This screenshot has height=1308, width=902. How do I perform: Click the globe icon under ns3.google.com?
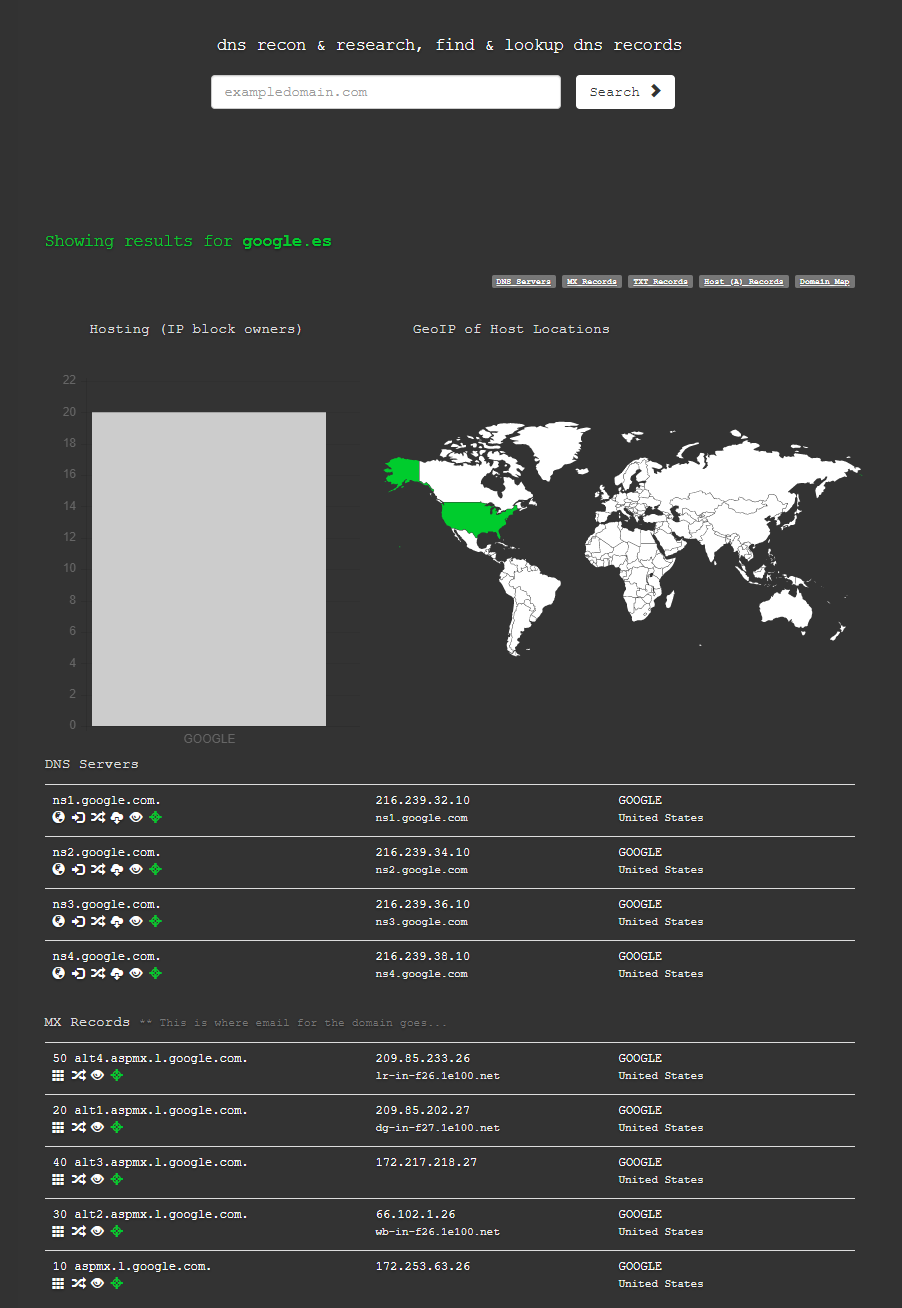click(59, 921)
